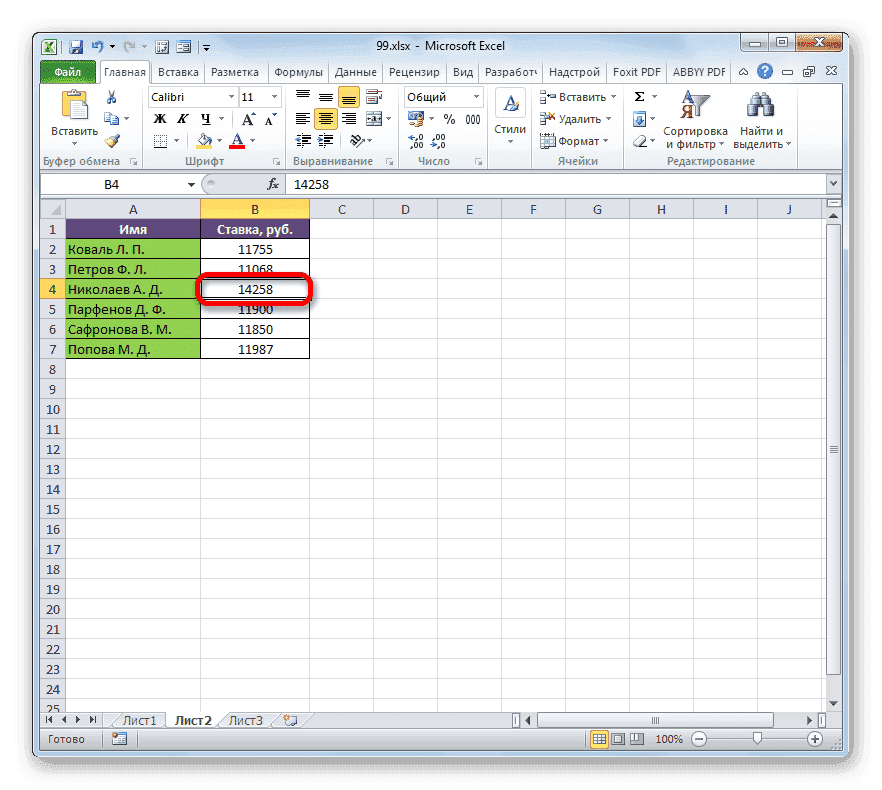The height and width of the screenshot is (790, 882).
Task: Switch to the Лист3 sheet tab
Action: click(x=245, y=720)
